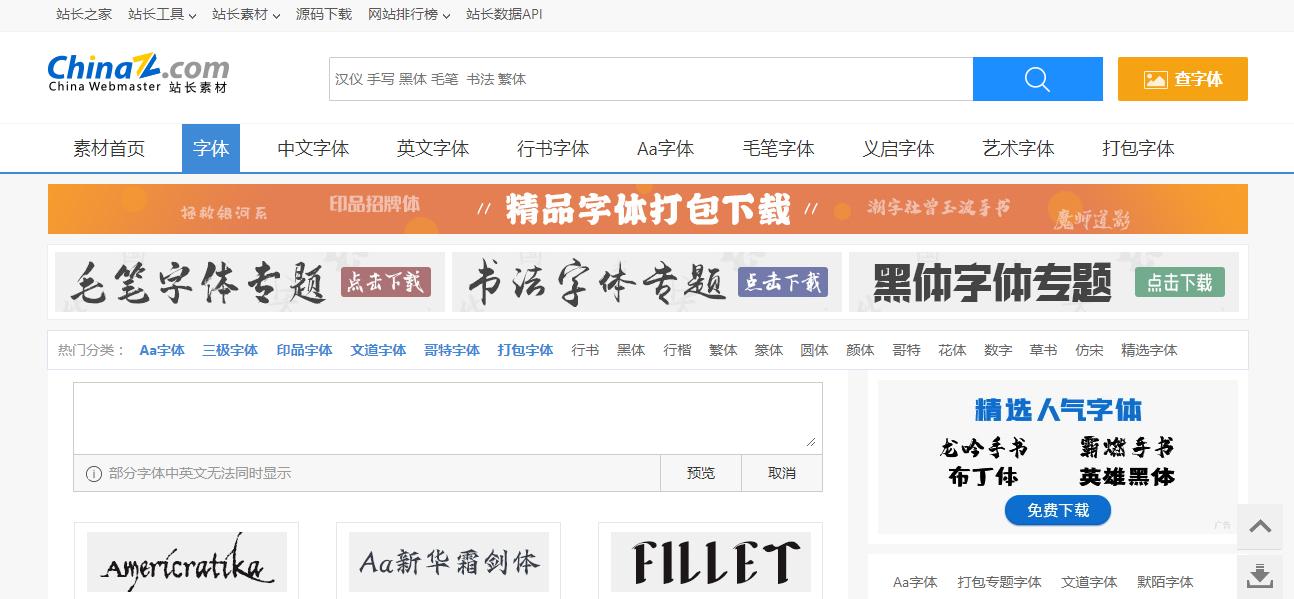Click the info icon beside the font notice
1294x599 pixels.
tap(91, 473)
